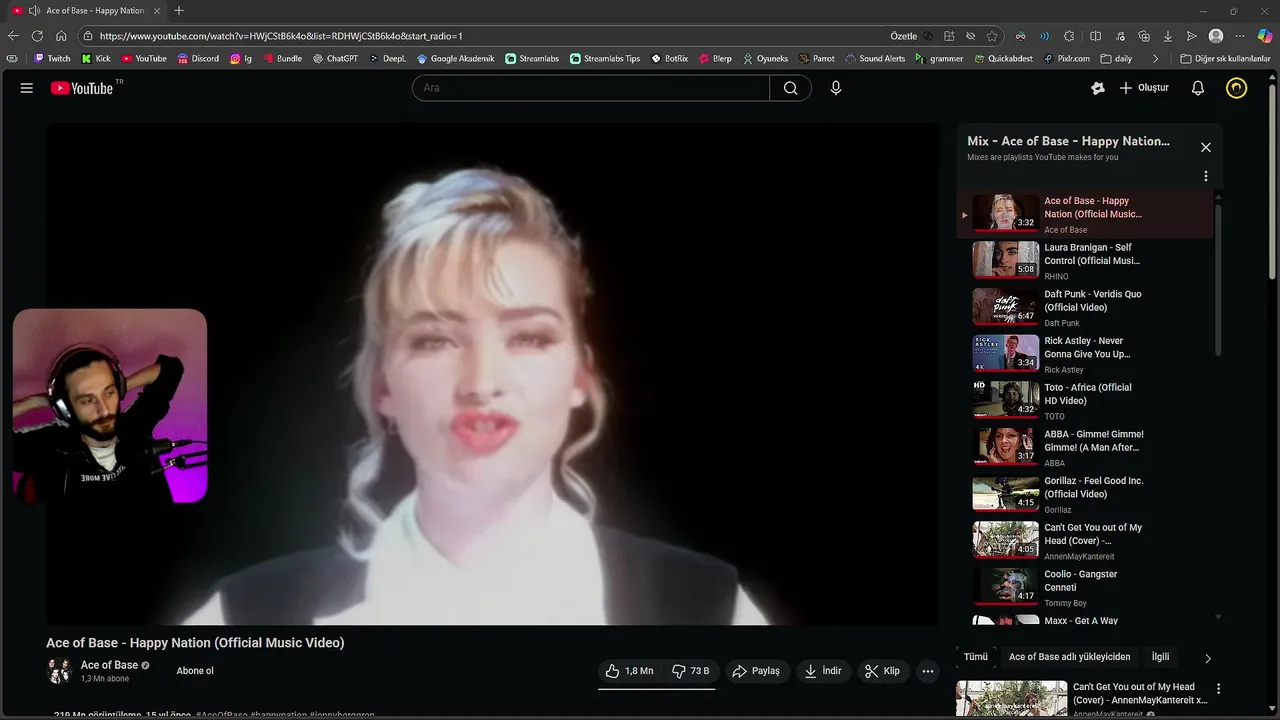Share the video via Paylaş button

coord(755,671)
